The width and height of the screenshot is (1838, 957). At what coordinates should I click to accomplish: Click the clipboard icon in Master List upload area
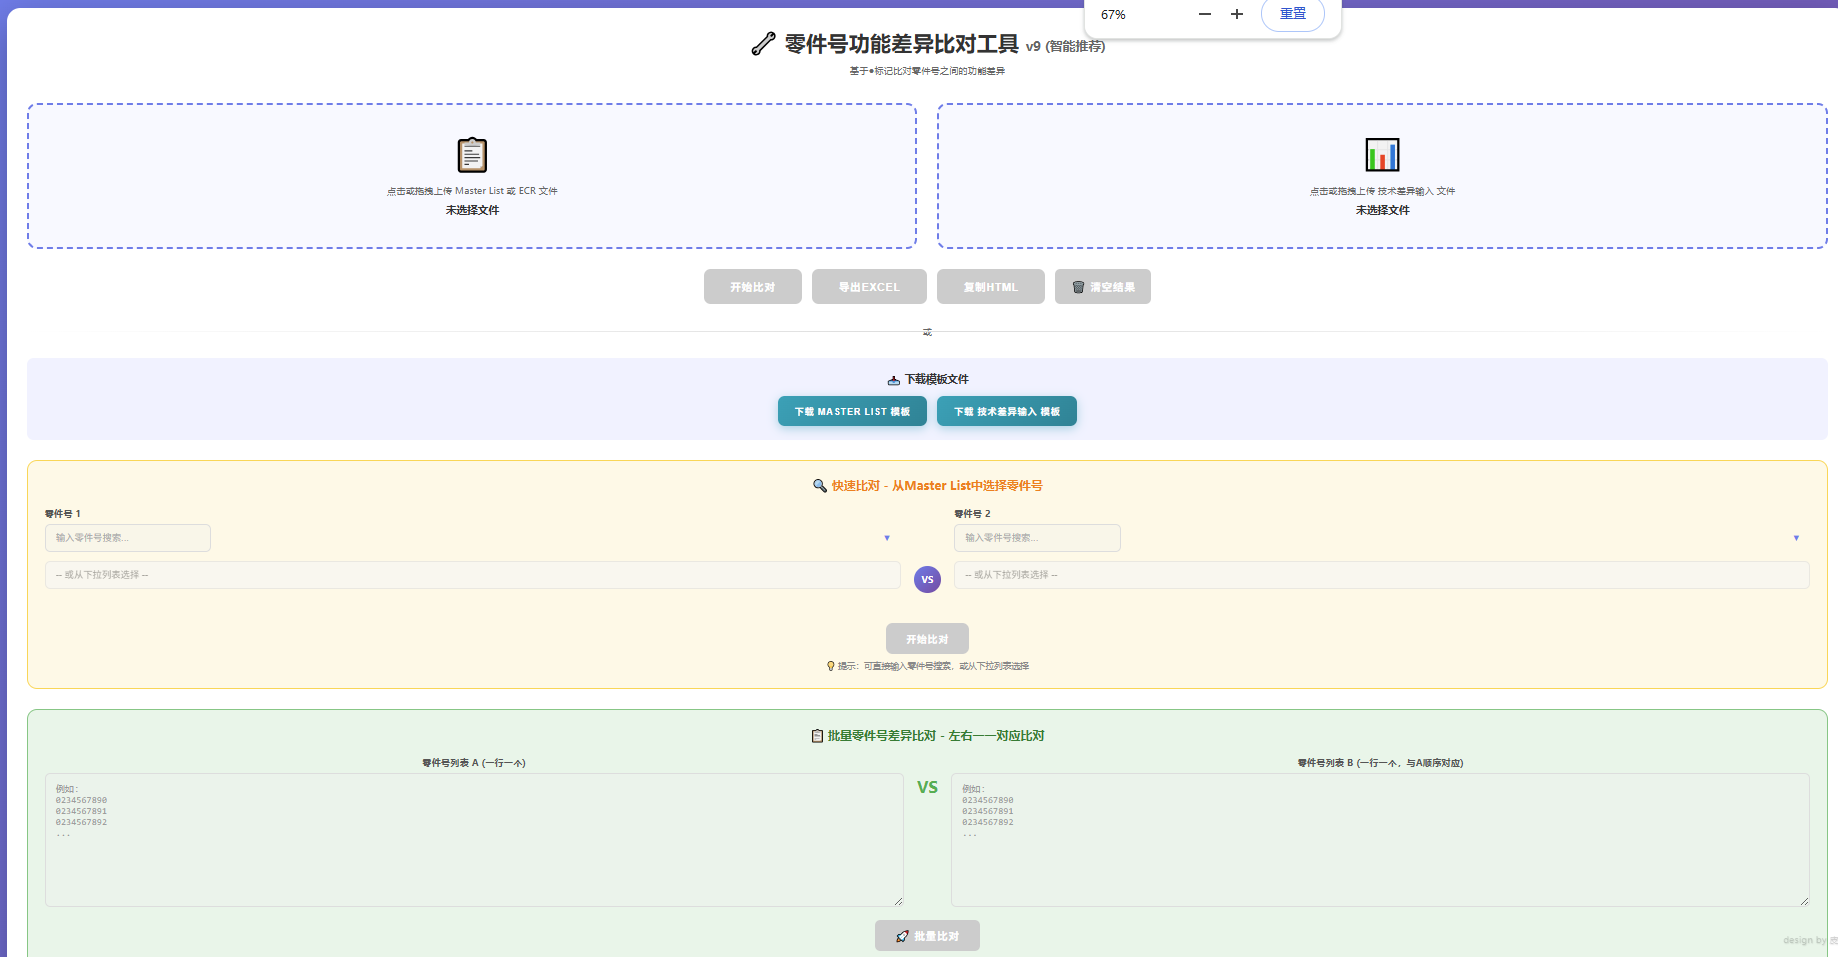pyautogui.click(x=472, y=155)
